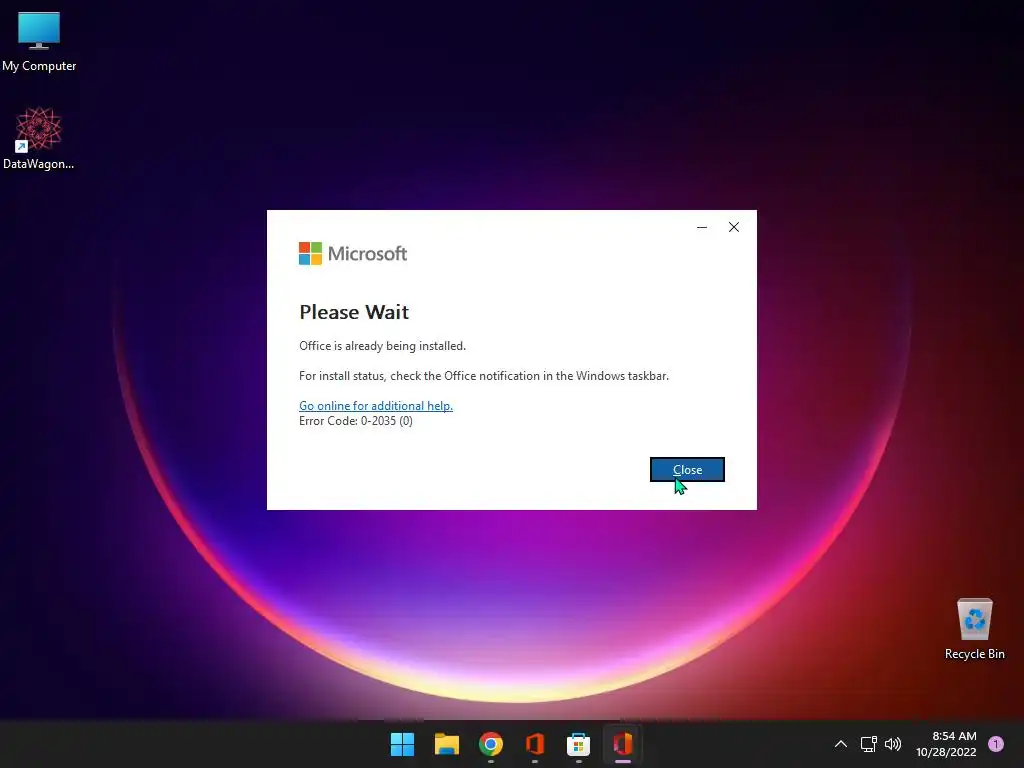Click the Close button in the dialog
This screenshot has height=768, width=1024.
687,470
